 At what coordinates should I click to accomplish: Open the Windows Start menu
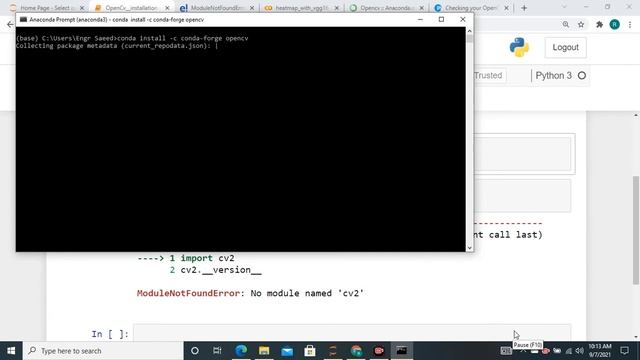pos(11,351)
